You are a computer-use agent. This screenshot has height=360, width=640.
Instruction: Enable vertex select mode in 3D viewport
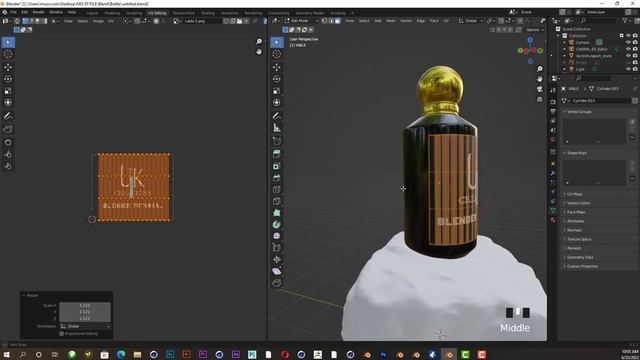325,21
